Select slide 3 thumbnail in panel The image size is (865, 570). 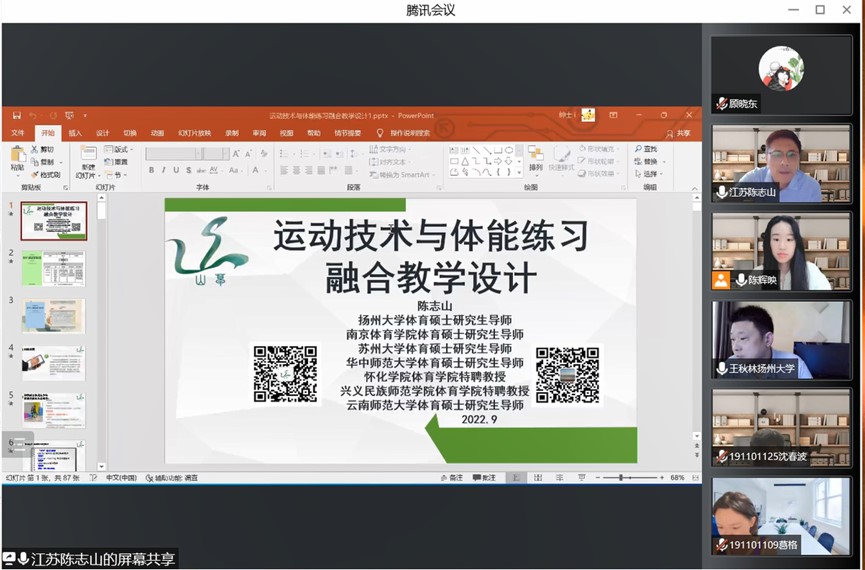54,315
